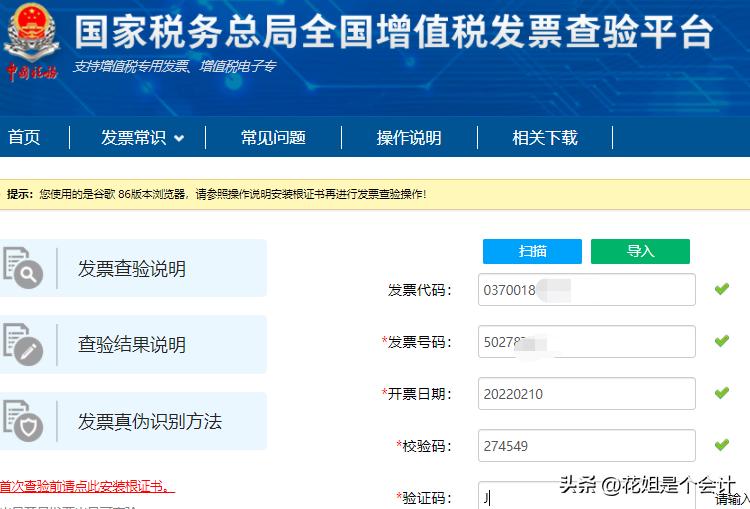Click the document shield icon for 发票真伪识别方法
Screen dimensions: 750x509
tap(22, 420)
